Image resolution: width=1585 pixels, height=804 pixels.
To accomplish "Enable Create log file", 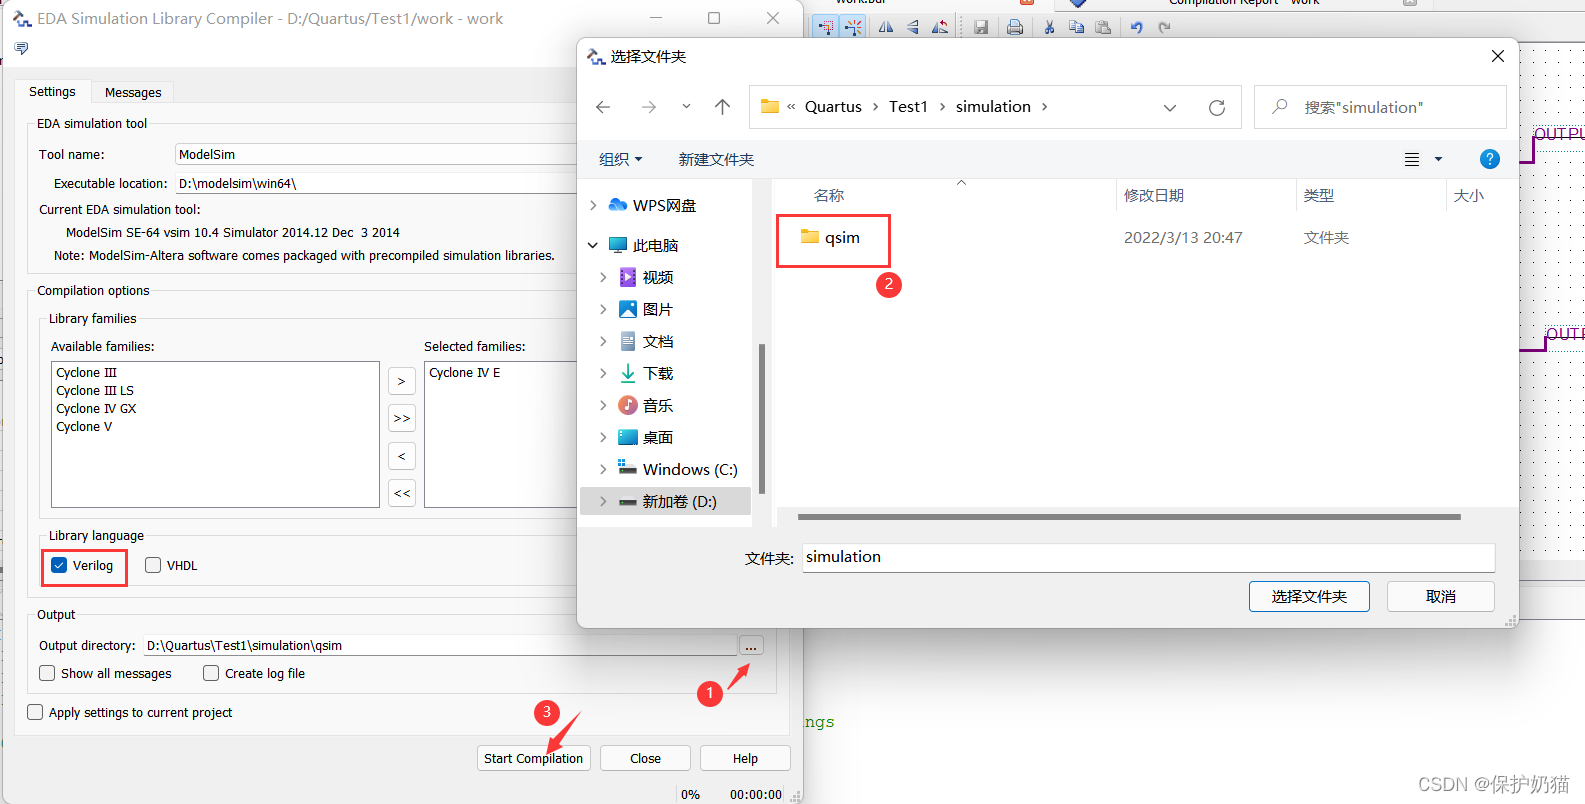I will point(211,673).
